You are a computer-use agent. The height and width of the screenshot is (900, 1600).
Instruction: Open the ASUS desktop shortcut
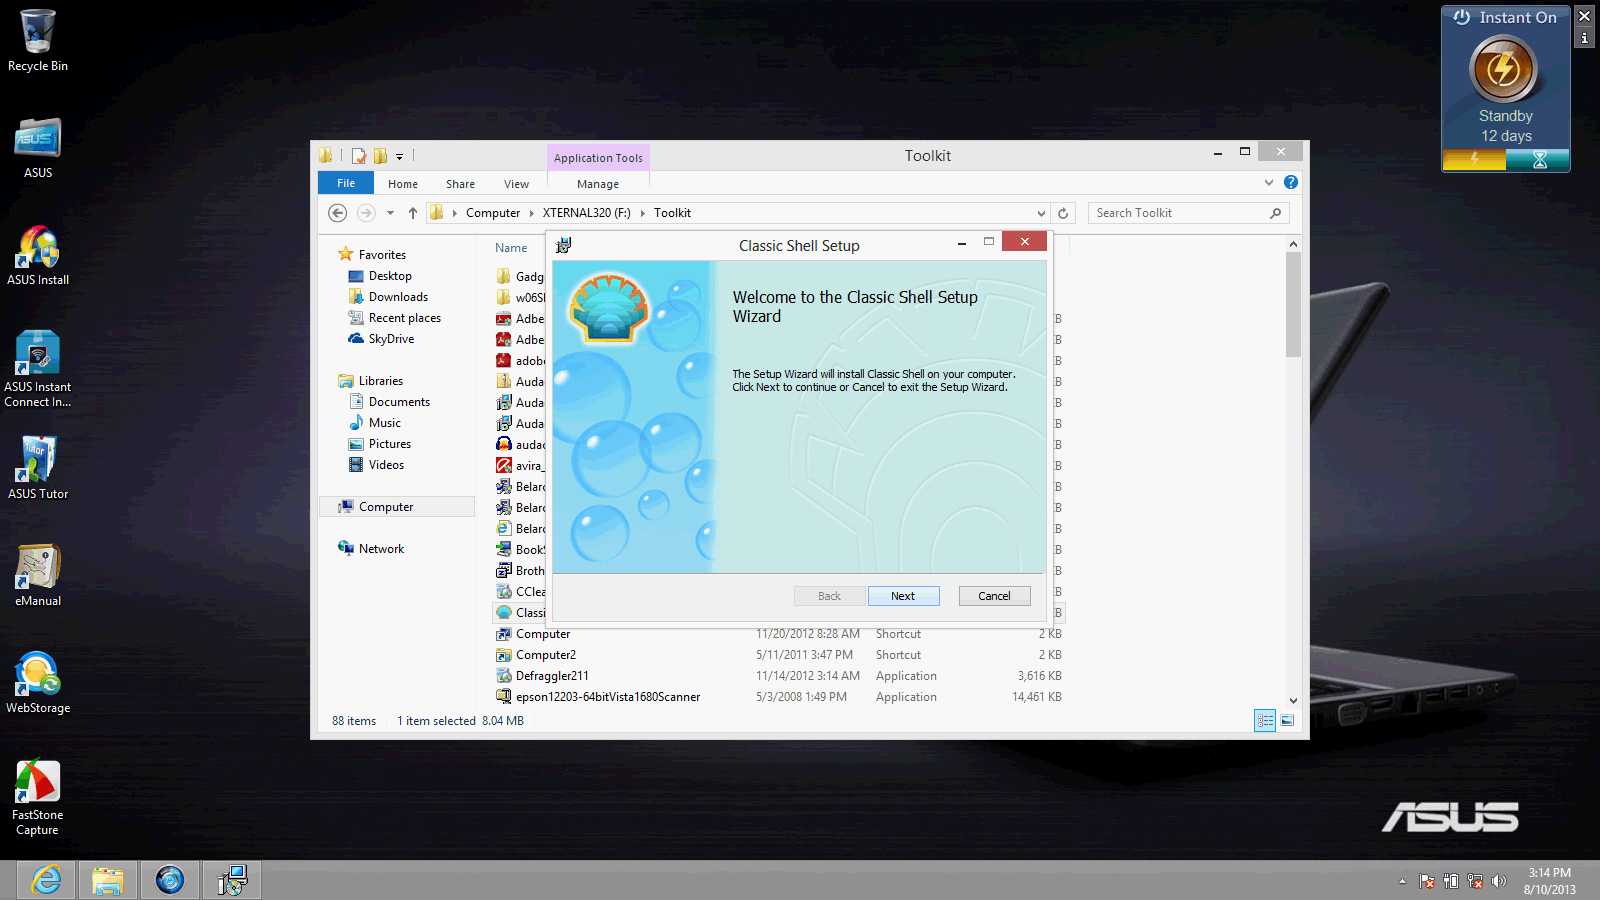click(x=38, y=148)
